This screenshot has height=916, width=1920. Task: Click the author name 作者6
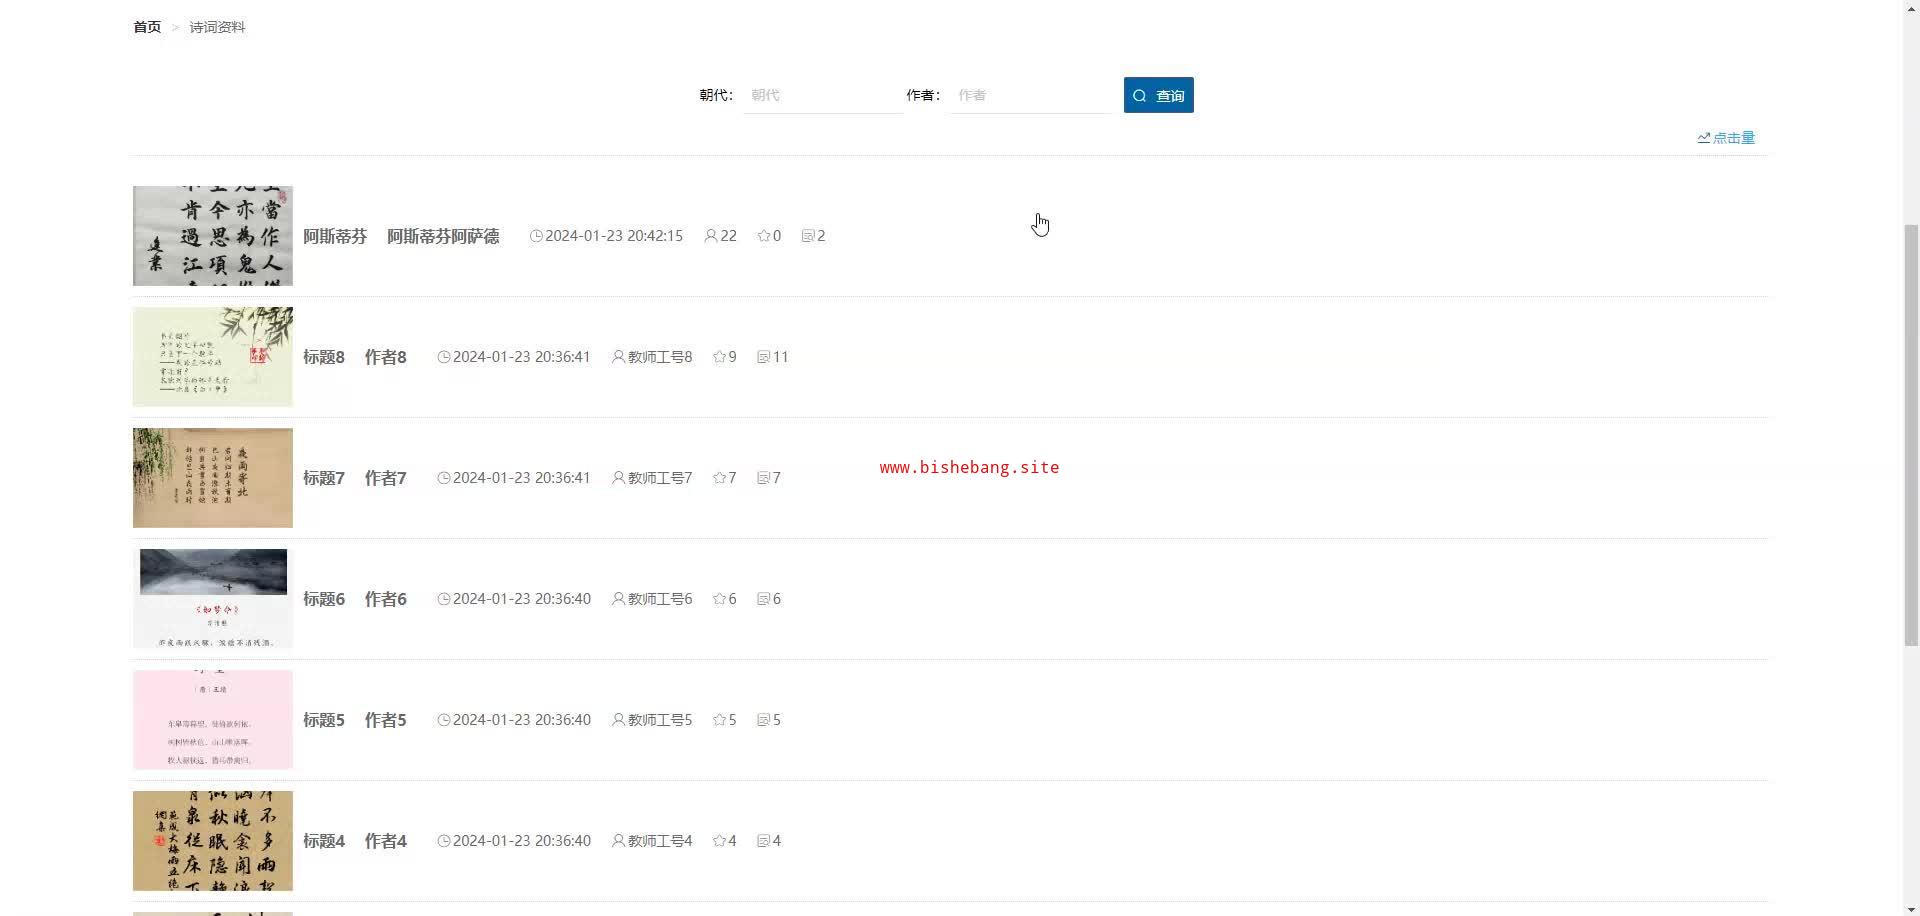click(x=386, y=599)
